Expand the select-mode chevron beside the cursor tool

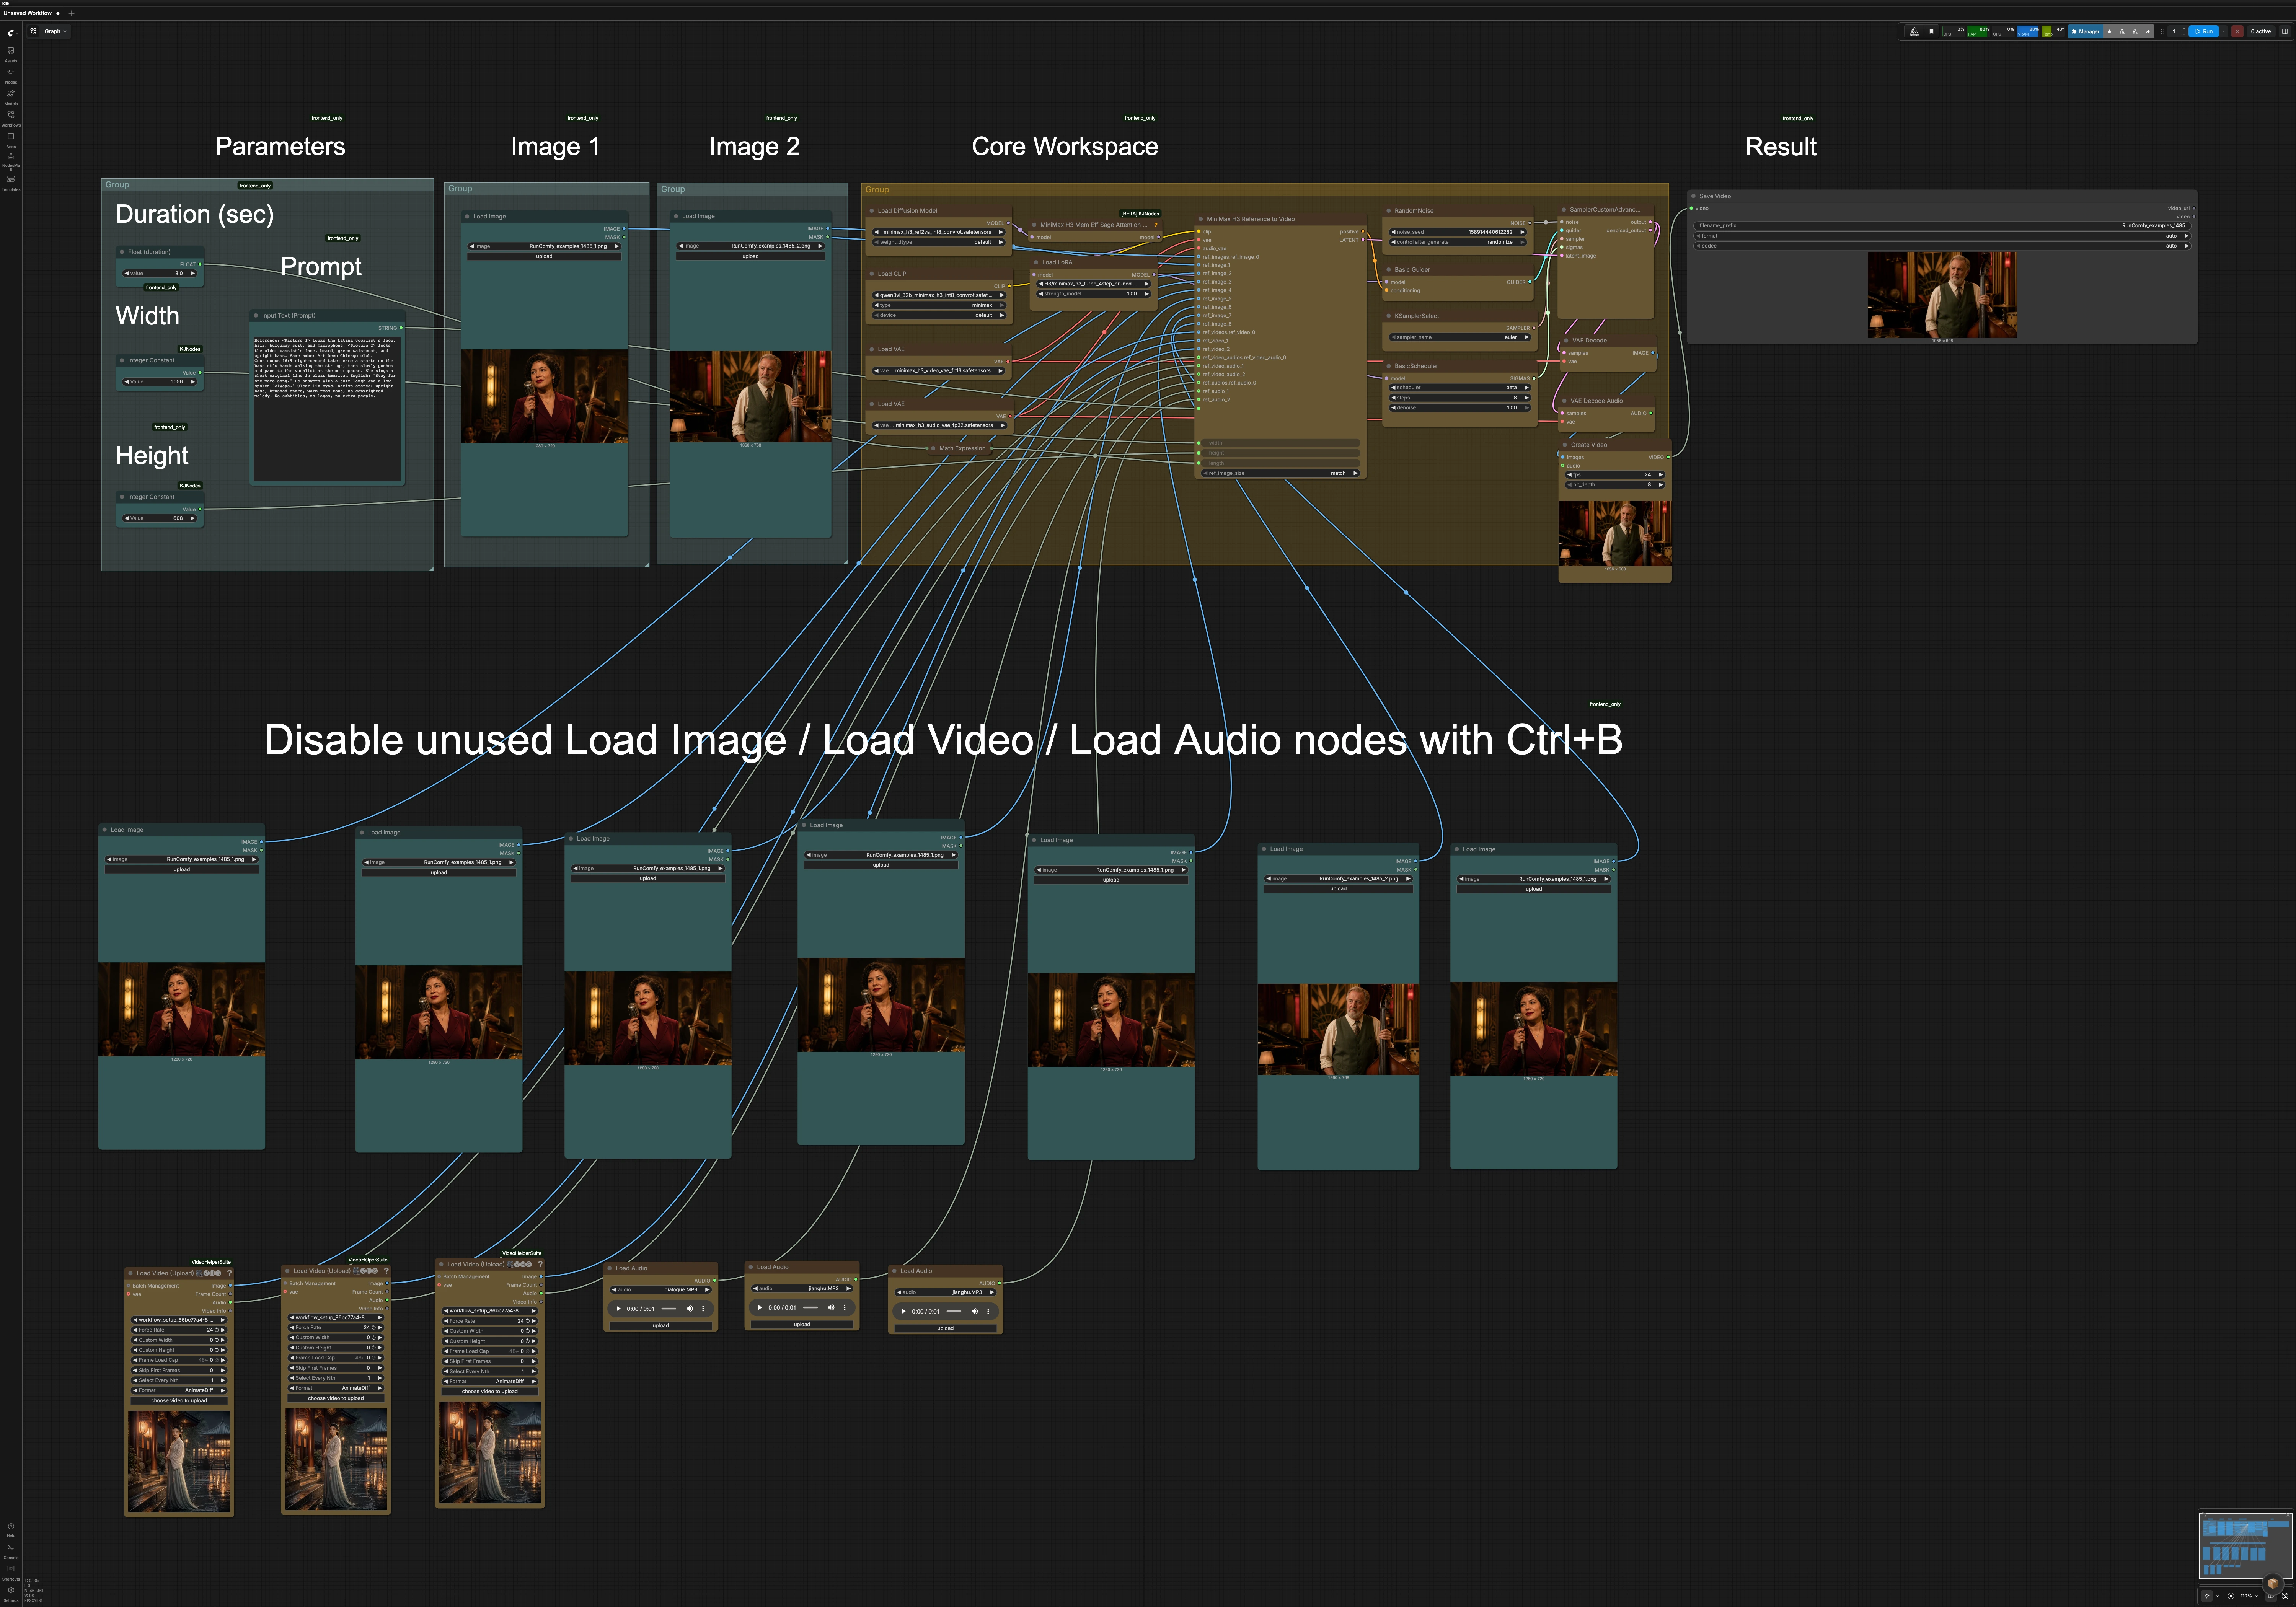(2217, 1596)
